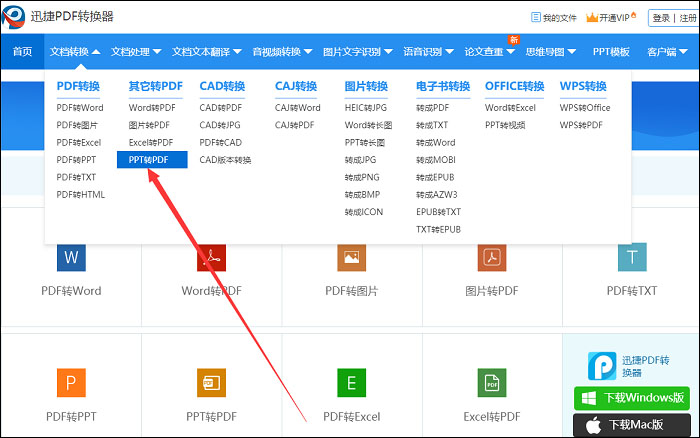This screenshot has width=700, height=438.
Task: Select TXT转EPUB menu entry
Action: pos(438,229)
